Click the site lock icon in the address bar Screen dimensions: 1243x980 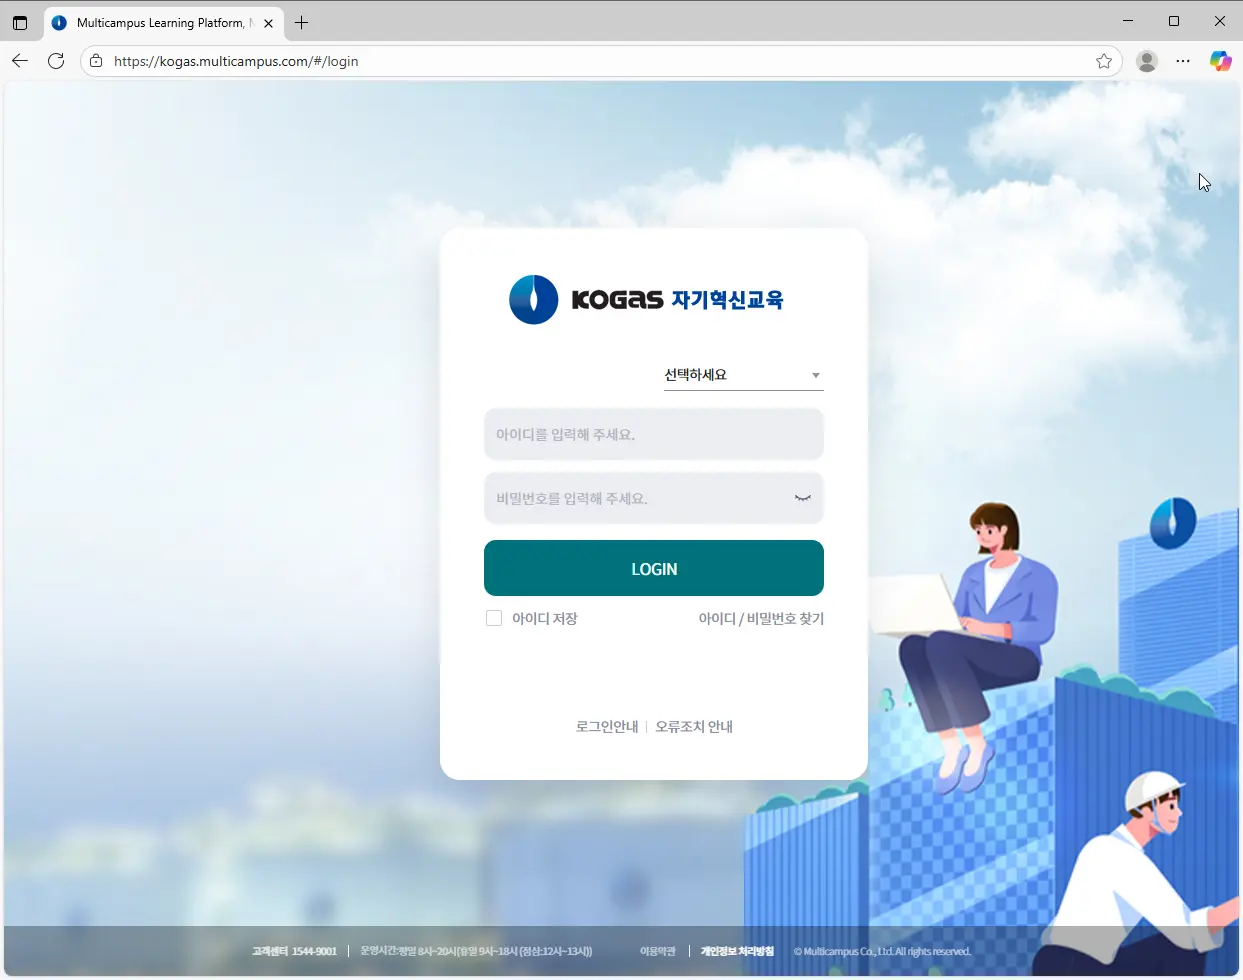coord(96,61)
